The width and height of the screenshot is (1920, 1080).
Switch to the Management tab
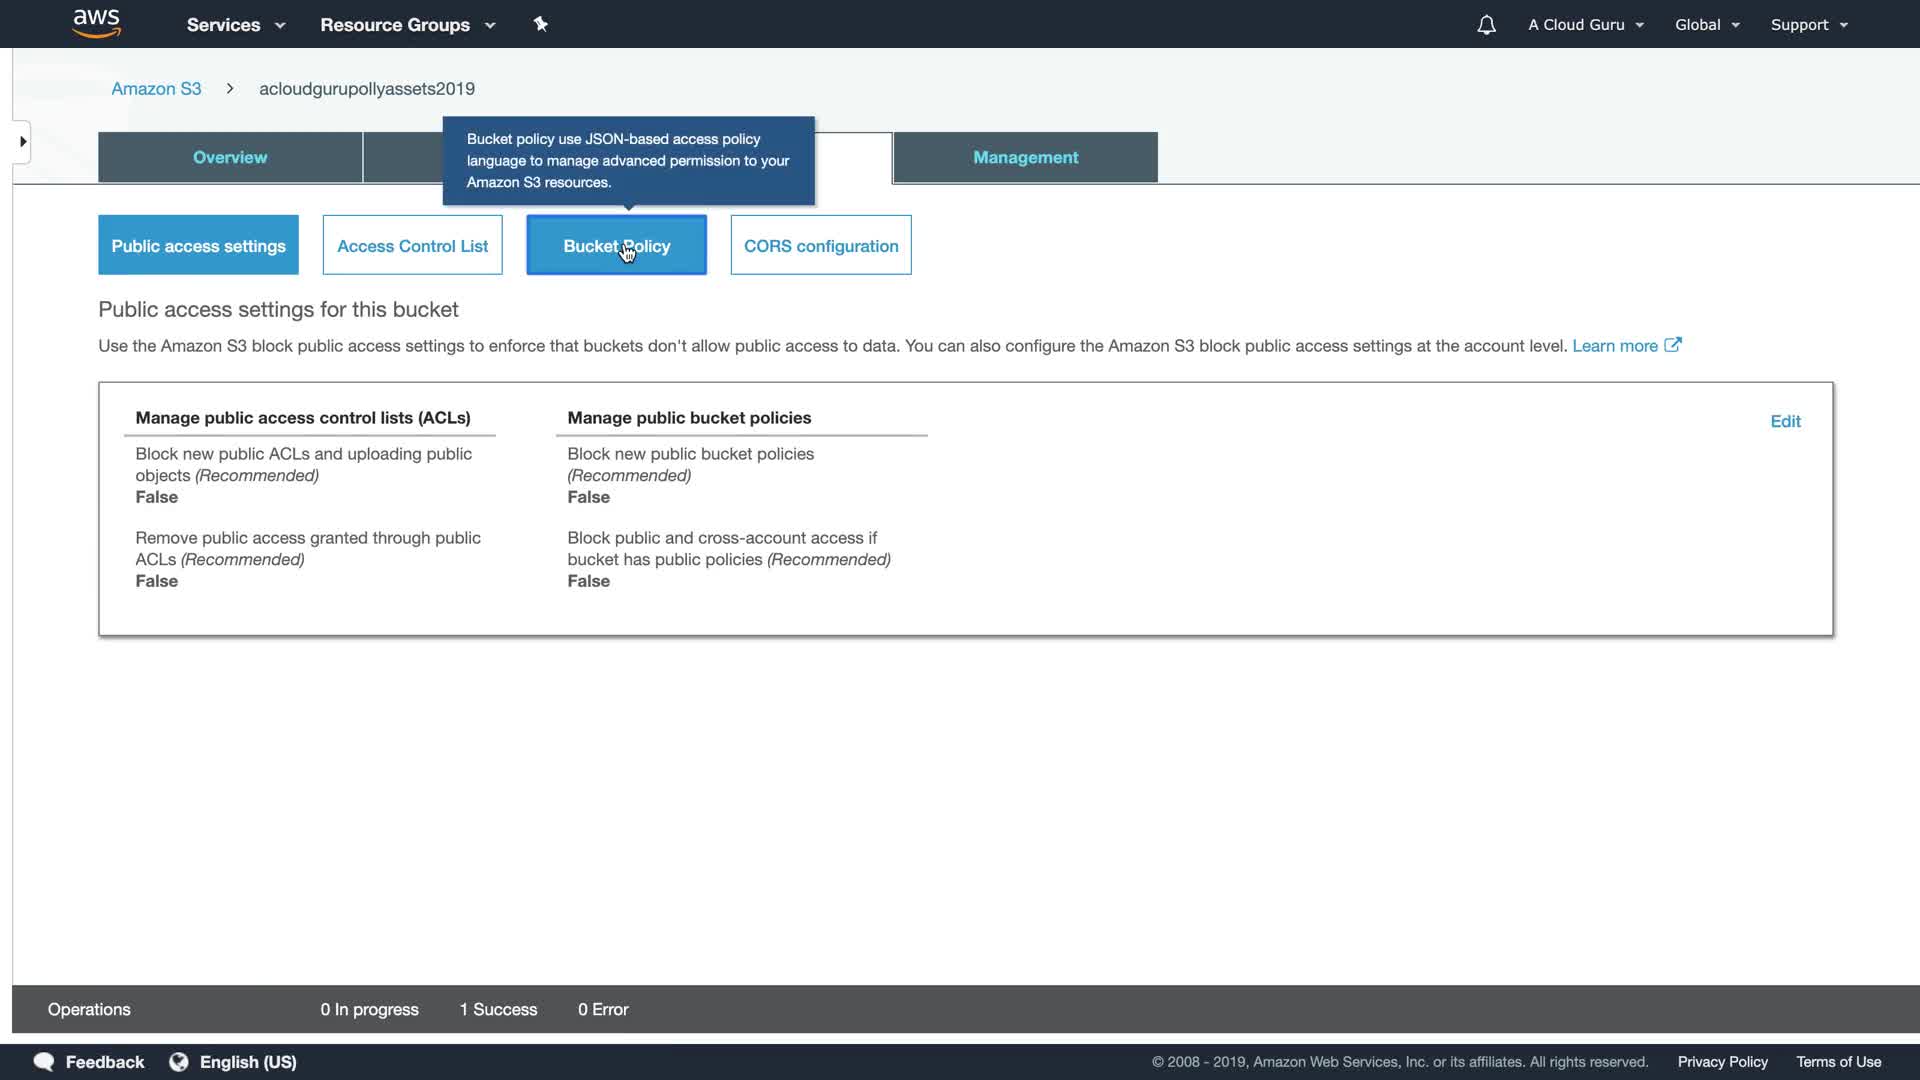click(x=1025, y=157)
